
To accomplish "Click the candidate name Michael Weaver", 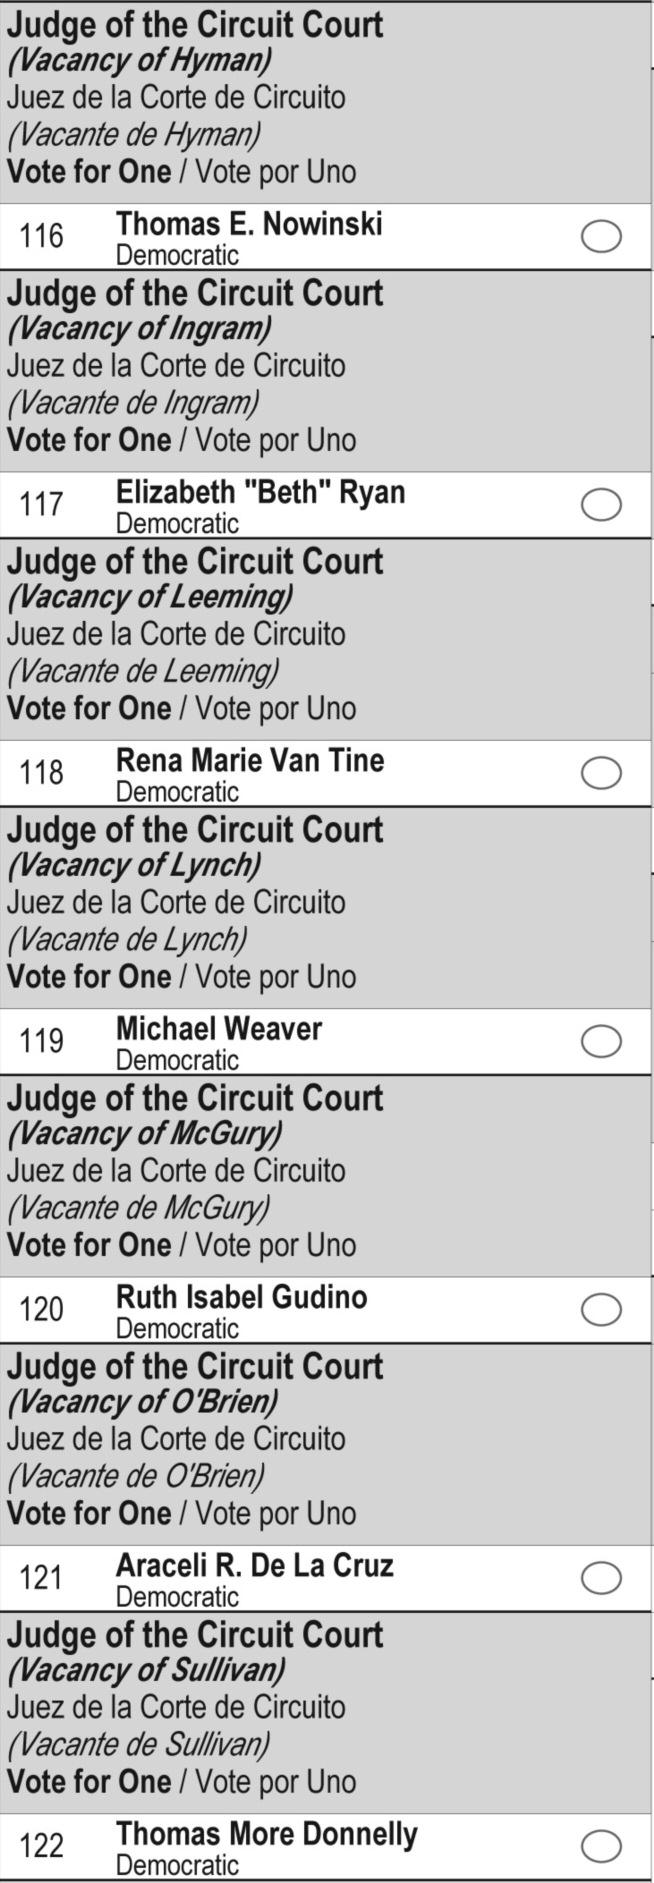I will pyautogui.click(x=219, y=1029).
